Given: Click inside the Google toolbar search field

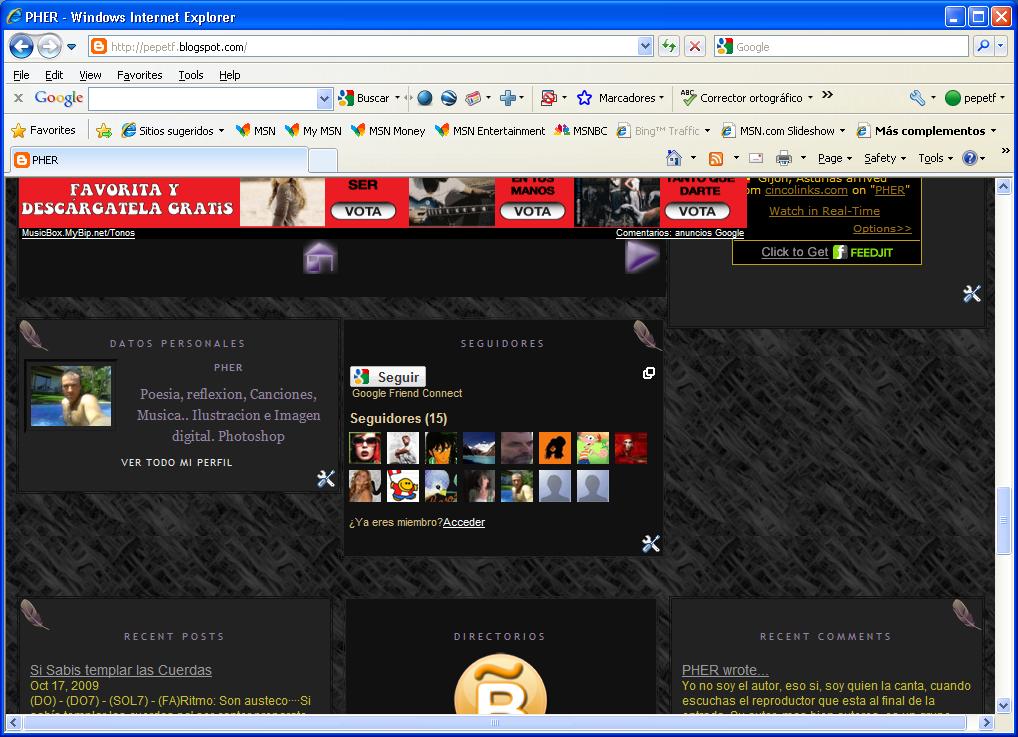Looking at the screenshot, I should click(203, 99).
